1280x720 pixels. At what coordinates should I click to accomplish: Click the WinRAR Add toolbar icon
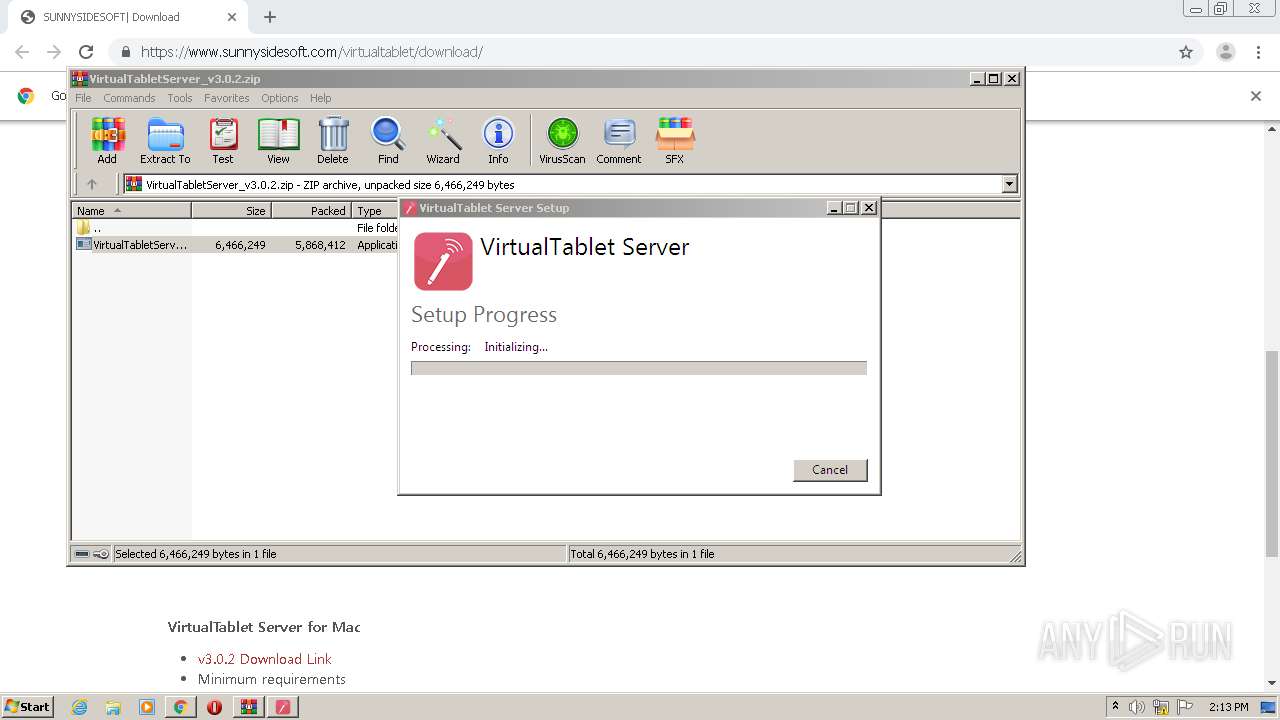(x=107, y=140)
